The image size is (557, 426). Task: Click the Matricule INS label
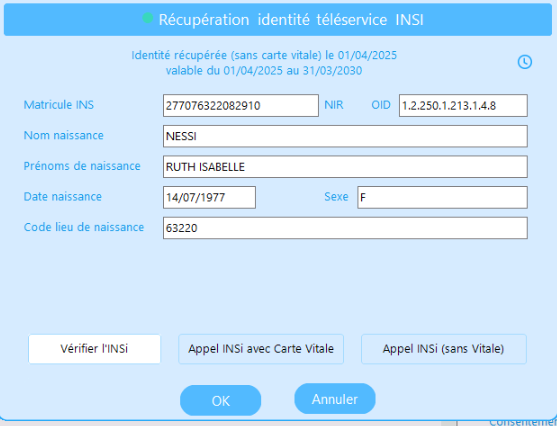(59, 105)
